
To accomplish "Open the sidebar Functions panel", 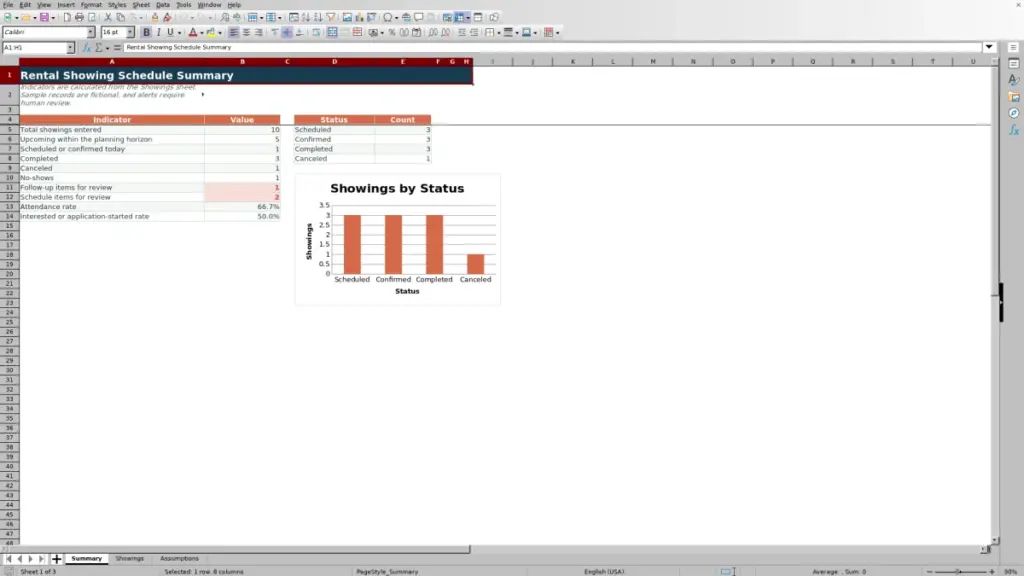I will point(1013,131).
